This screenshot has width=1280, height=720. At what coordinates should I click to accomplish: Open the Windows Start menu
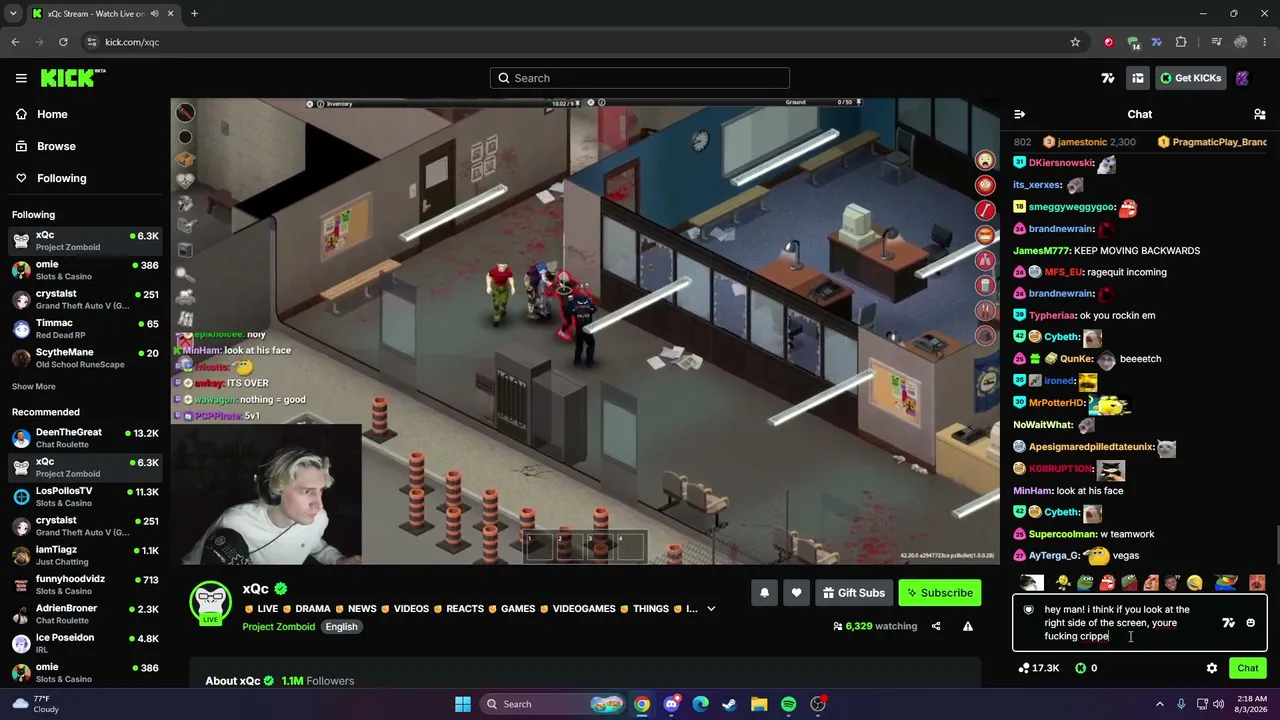tap(463, 704)
